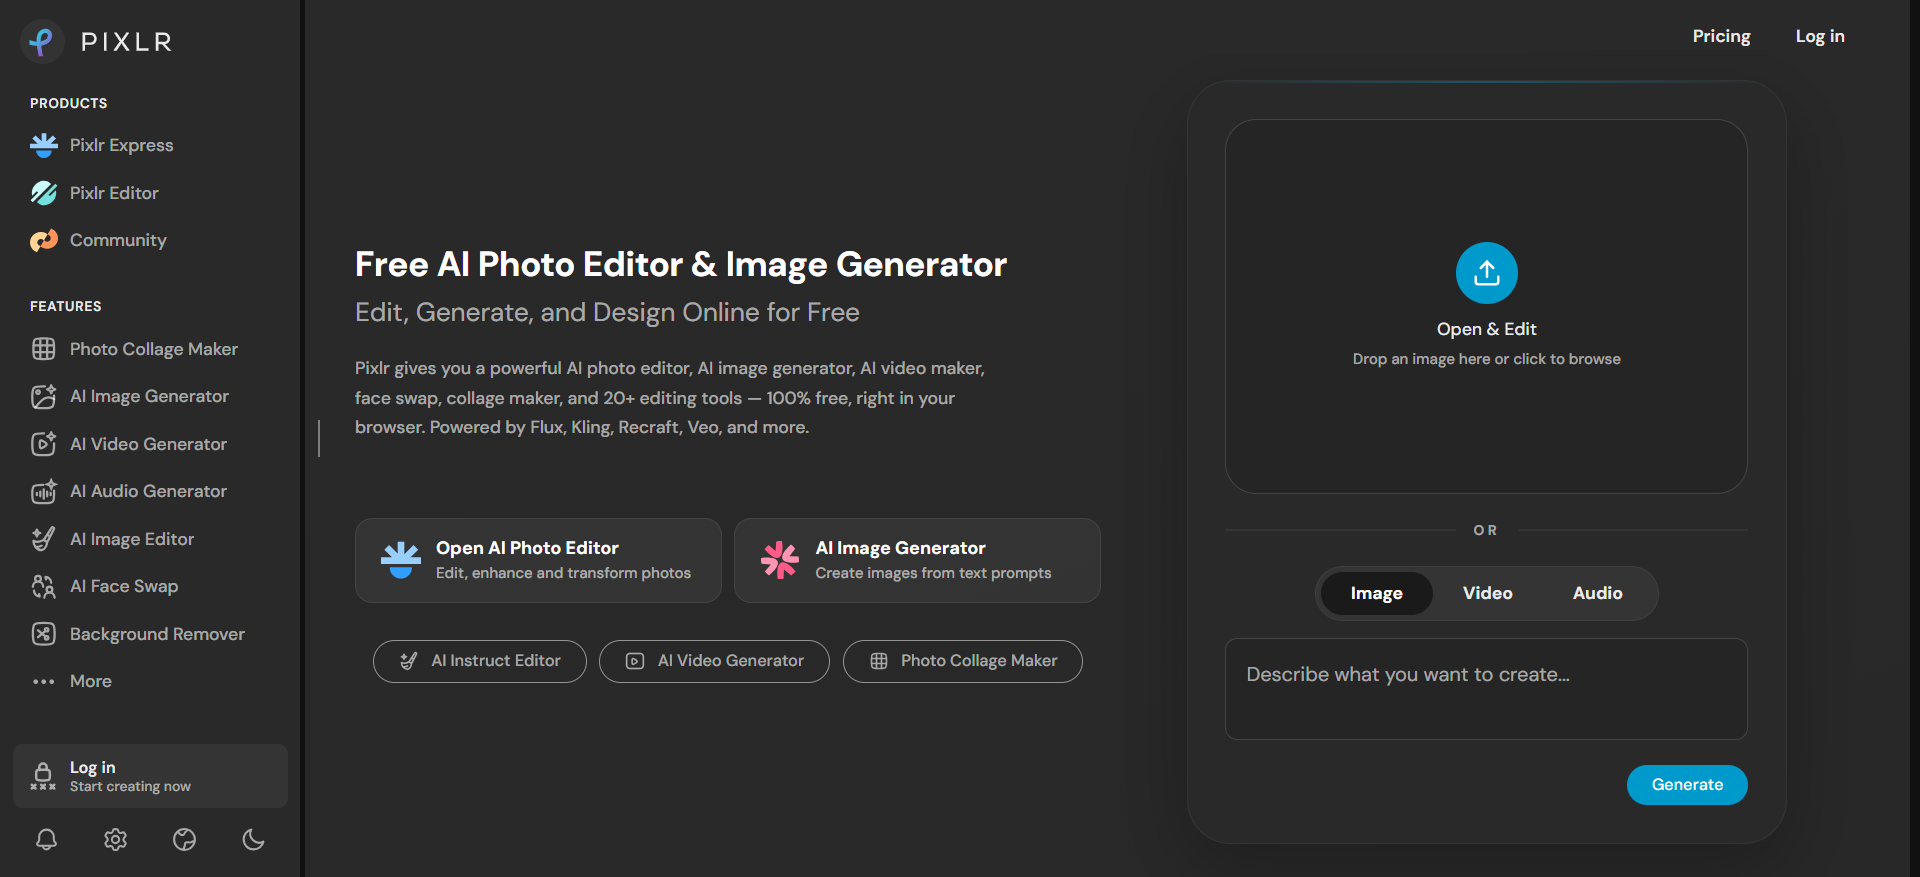
Task: Open AI Video Generator in sidebar
Action: point(129,444)
